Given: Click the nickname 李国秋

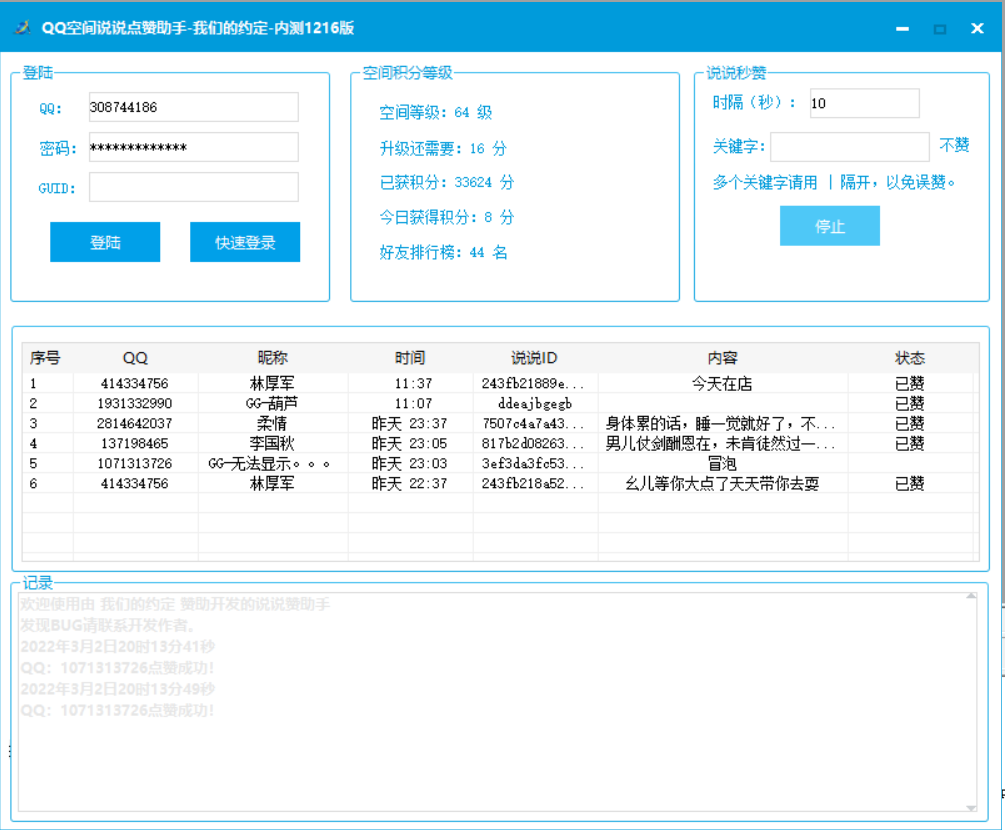Looking at the screenshot, I should point(272,444).
